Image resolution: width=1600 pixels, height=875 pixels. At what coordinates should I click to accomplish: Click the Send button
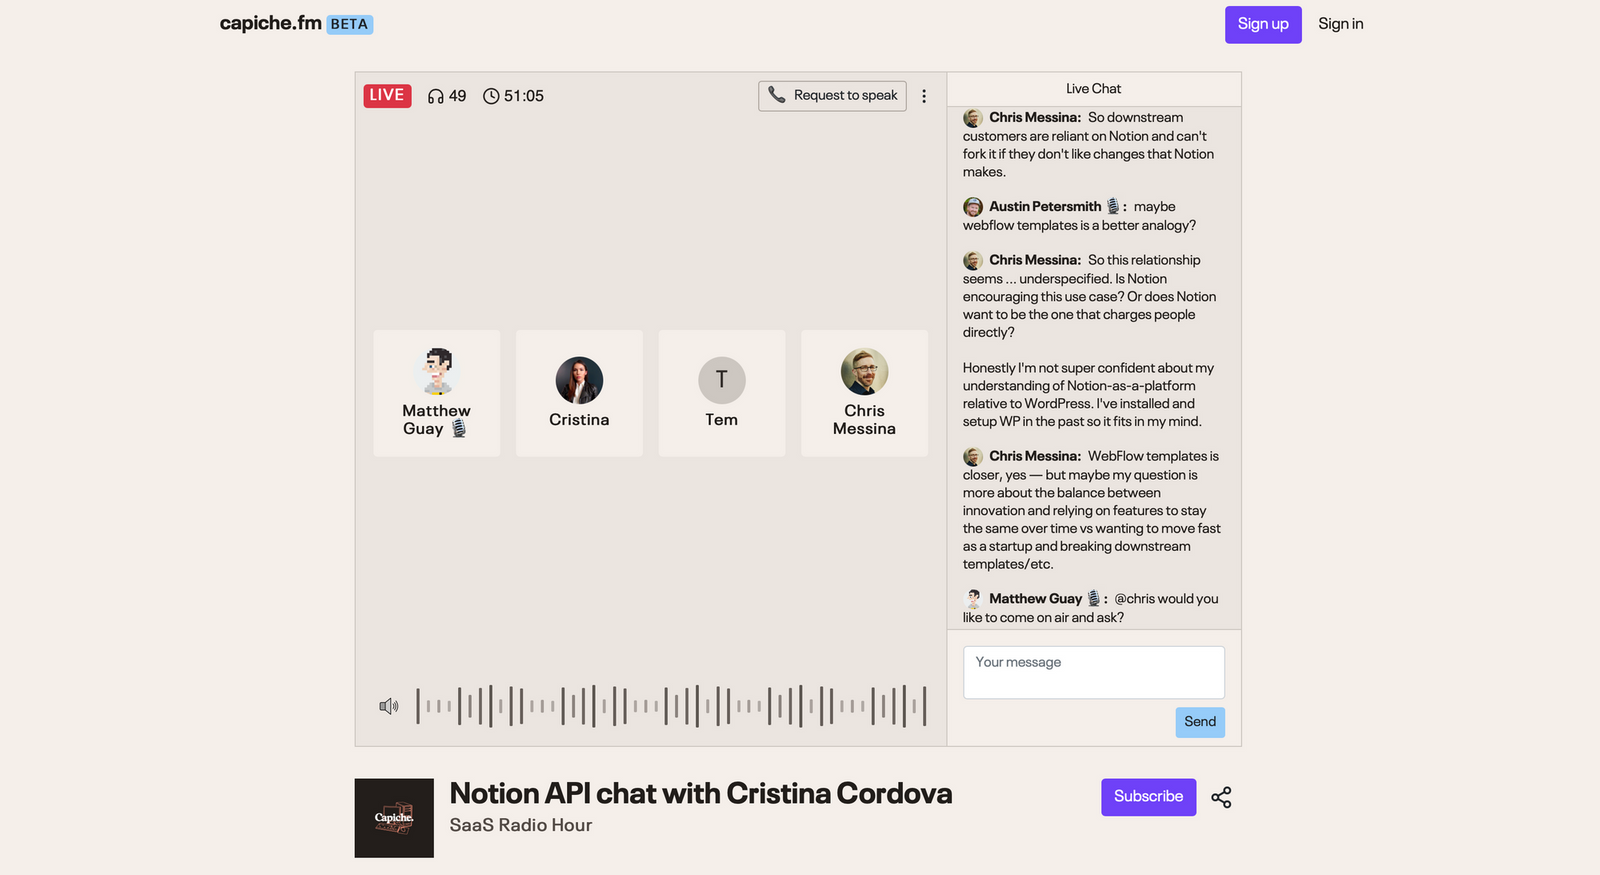(1200, 722)
